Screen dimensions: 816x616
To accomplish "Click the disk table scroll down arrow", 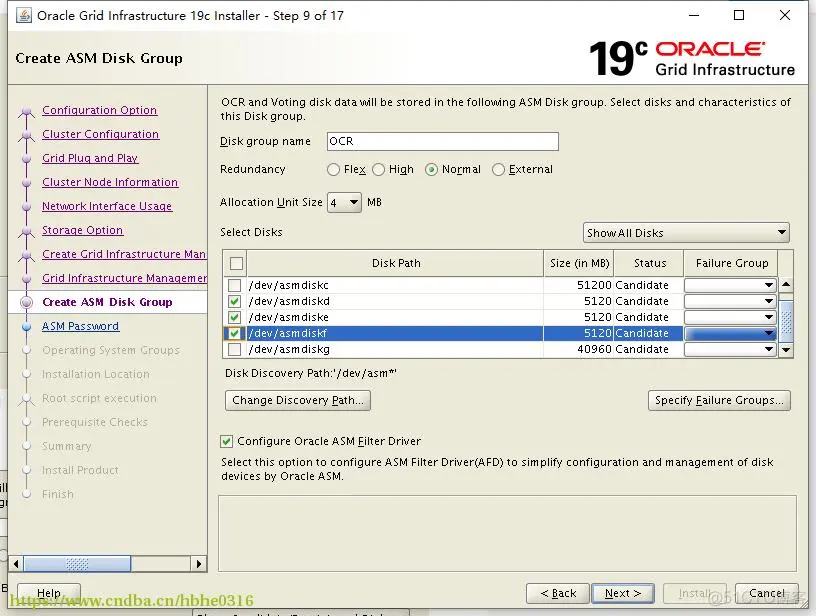I will (x=786, y=350).
